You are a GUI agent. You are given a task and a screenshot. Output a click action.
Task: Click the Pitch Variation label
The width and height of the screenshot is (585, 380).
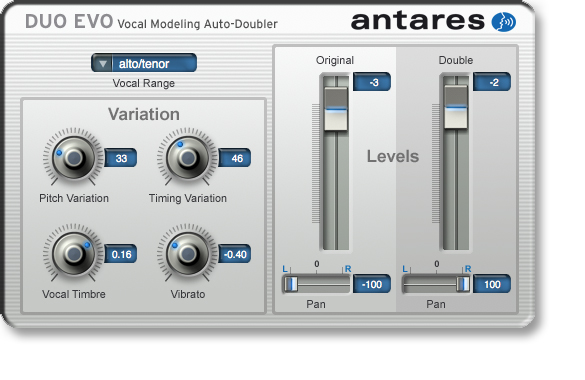(74, 198)
